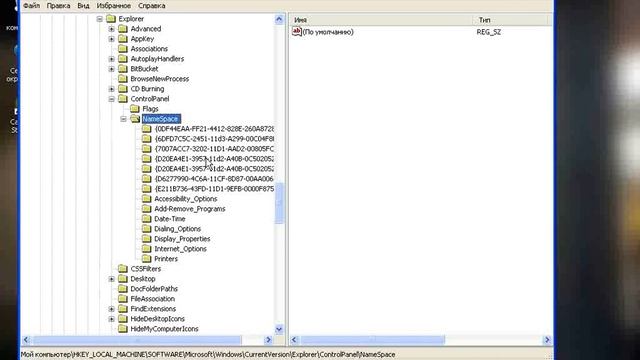
Task: Click folder icon of {E211B736 key
Action: point(147,189)
